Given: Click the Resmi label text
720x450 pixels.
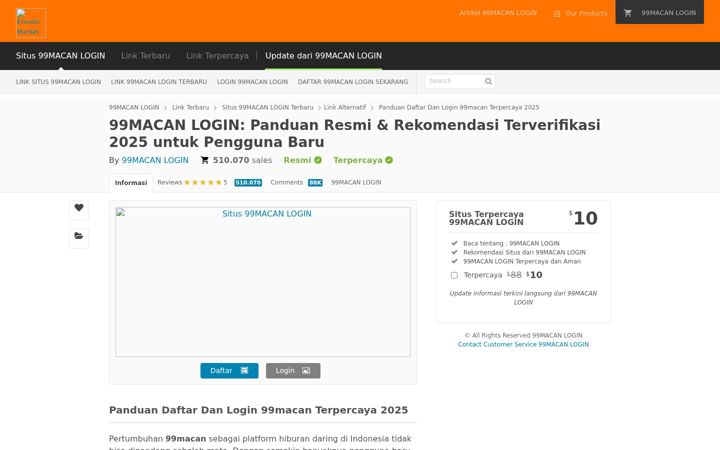Looking at the screenshot, I should click(297, 160).
